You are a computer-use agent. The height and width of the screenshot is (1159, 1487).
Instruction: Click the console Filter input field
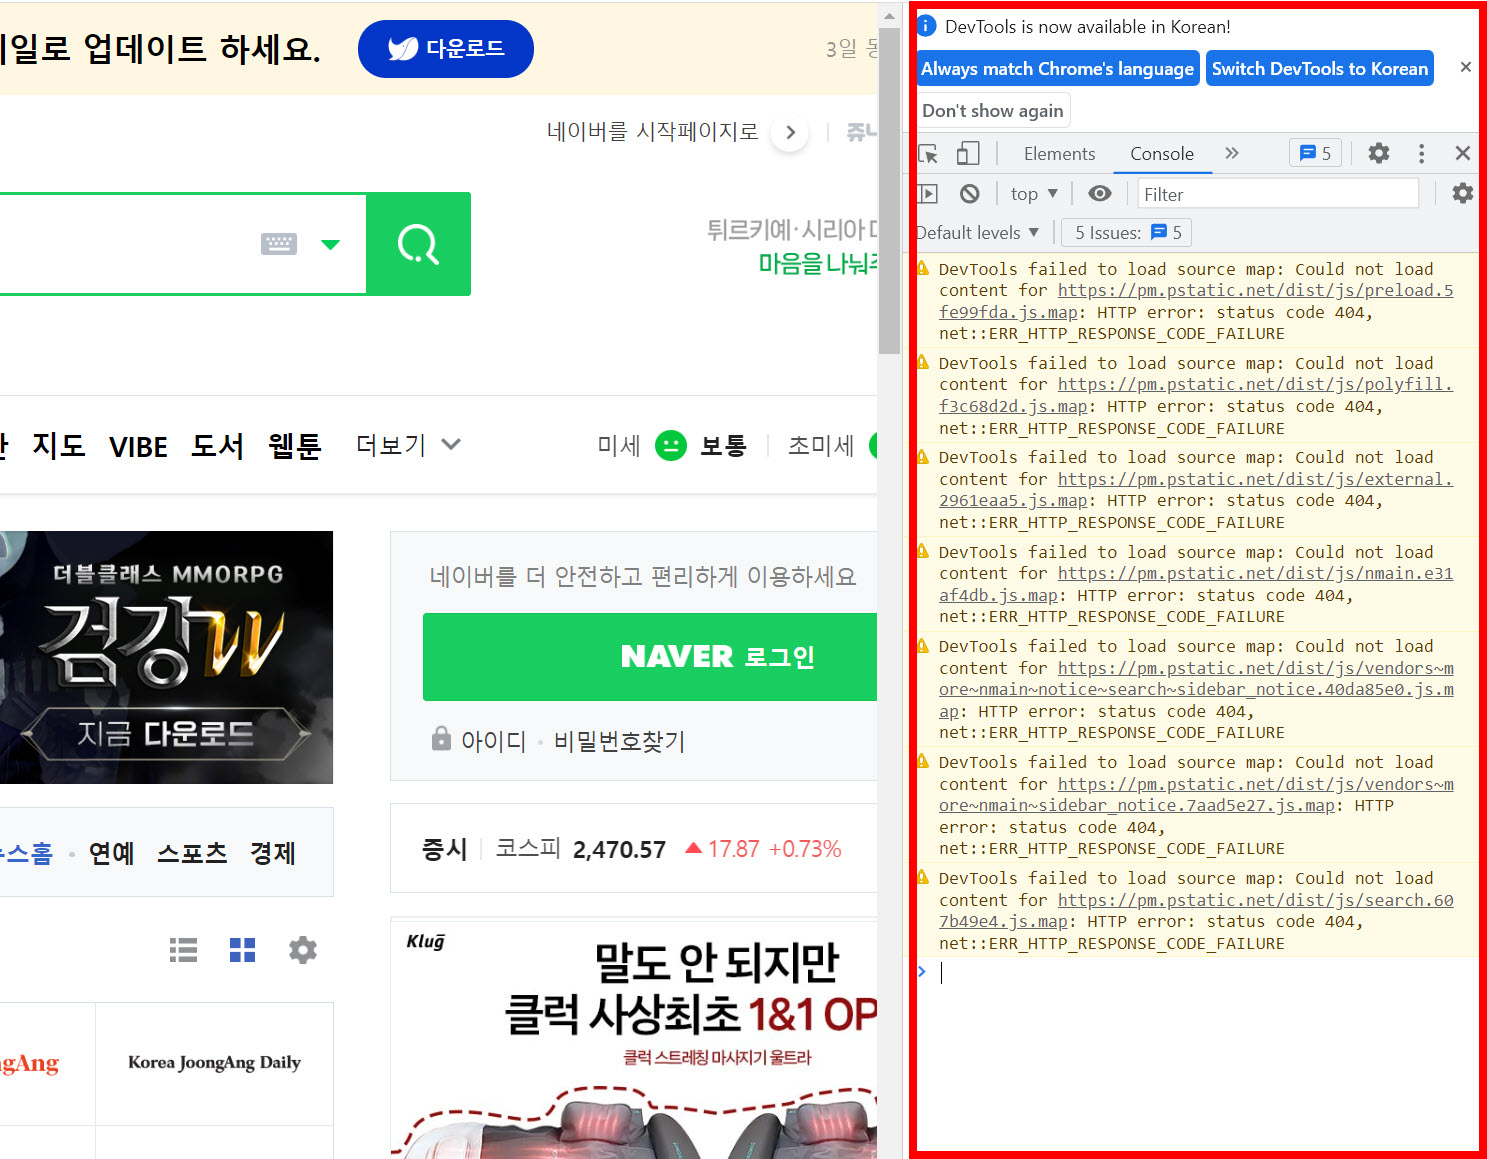click(x=1278, y=194)
